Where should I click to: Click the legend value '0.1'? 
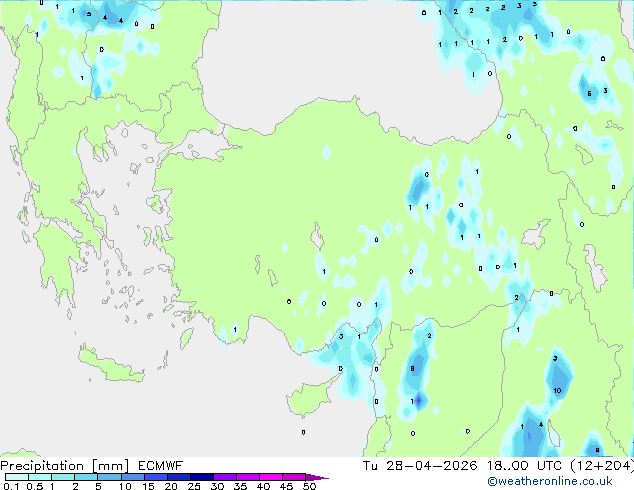11,486
